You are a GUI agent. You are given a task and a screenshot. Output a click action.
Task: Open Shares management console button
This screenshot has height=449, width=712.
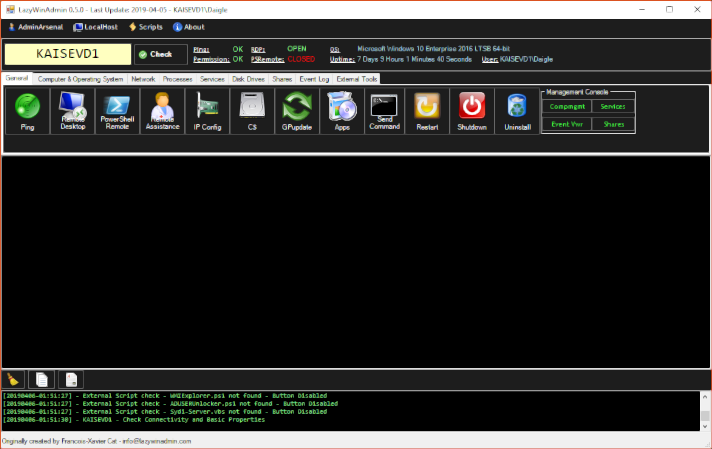coord(613,124)
